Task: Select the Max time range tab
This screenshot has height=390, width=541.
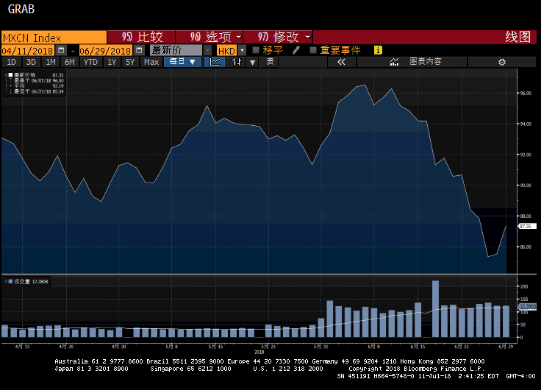Action: coord(151,62)
